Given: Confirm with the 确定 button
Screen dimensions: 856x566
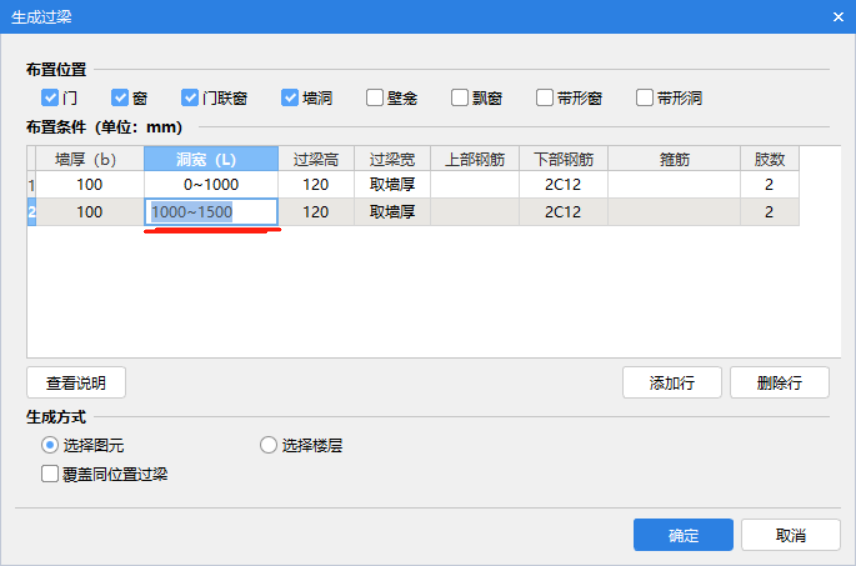Looking at the screenshot, I should click(683, 535).
